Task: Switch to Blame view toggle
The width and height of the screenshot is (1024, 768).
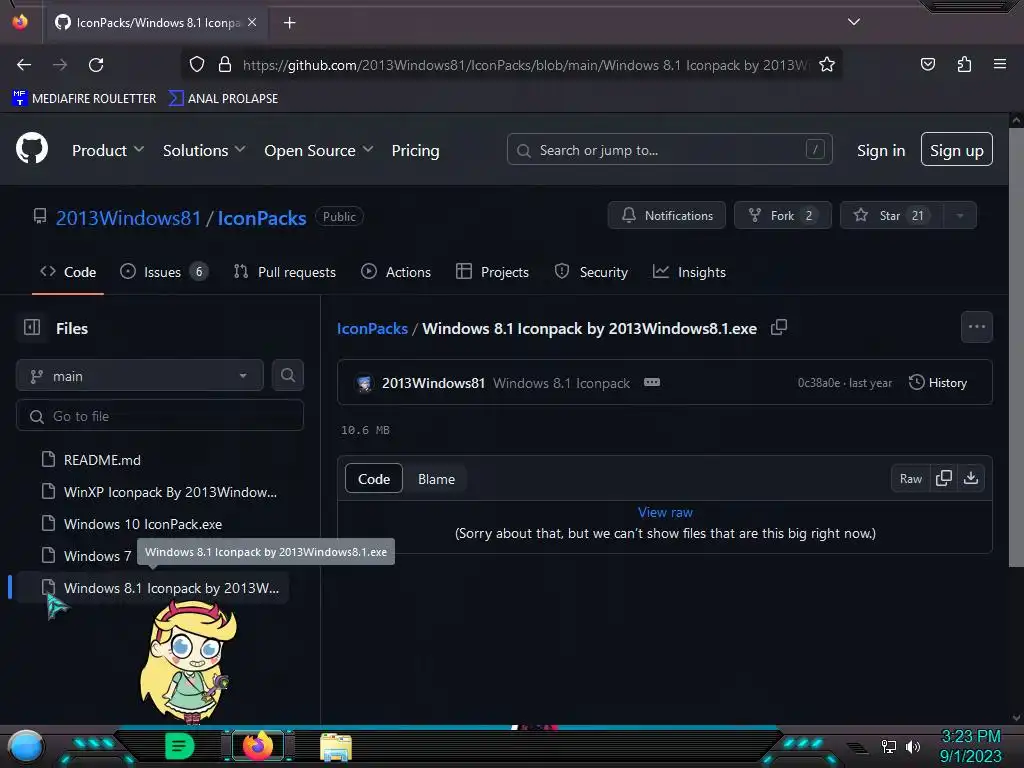Action: coord(436,479)
